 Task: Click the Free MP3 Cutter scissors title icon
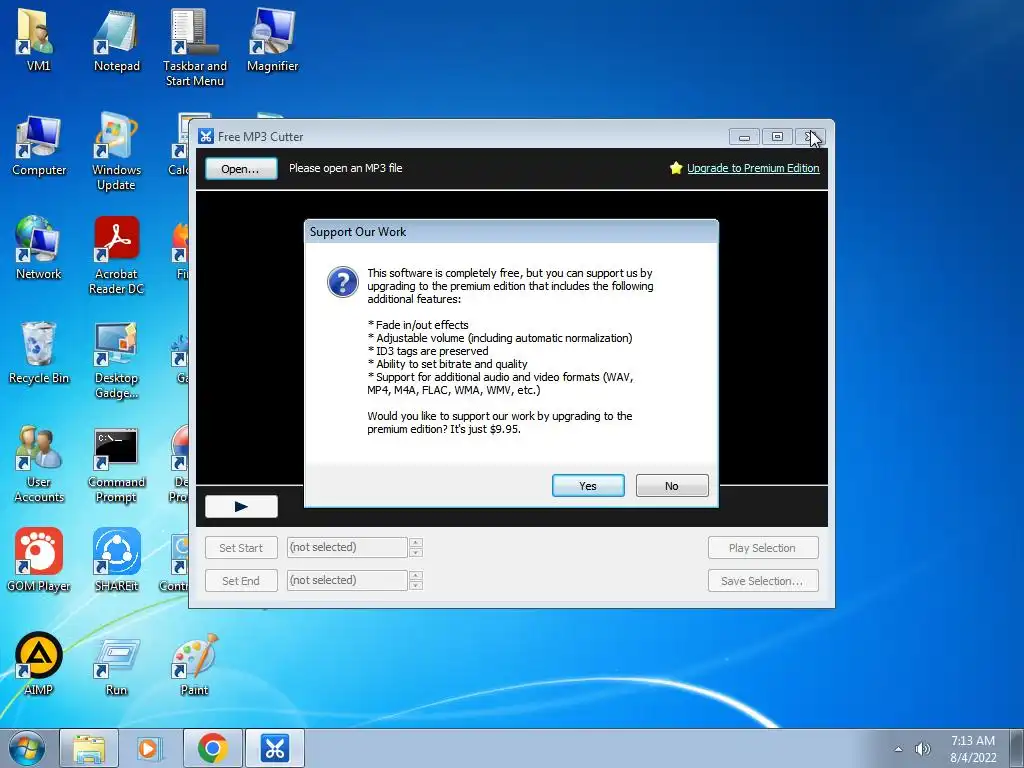[x=206, y=136]
